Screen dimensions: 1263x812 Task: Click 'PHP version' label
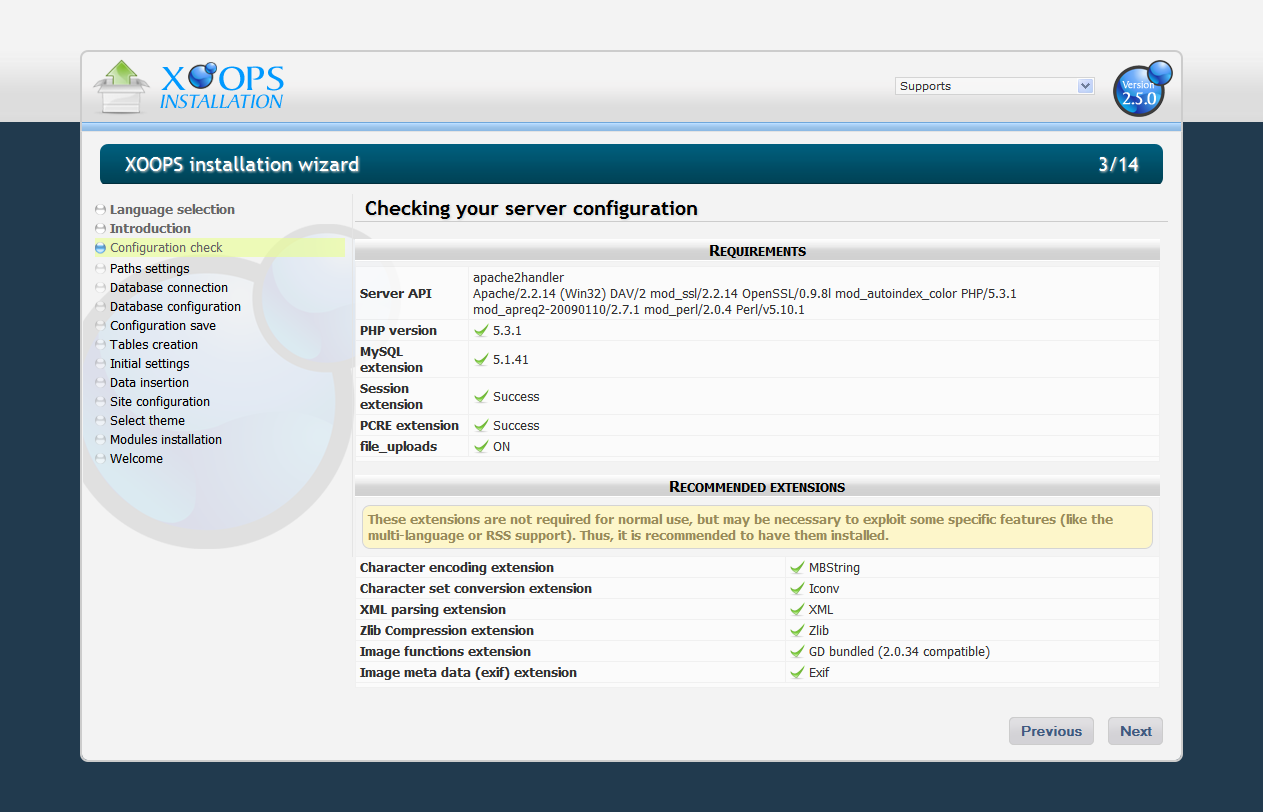tap(398, 330)
